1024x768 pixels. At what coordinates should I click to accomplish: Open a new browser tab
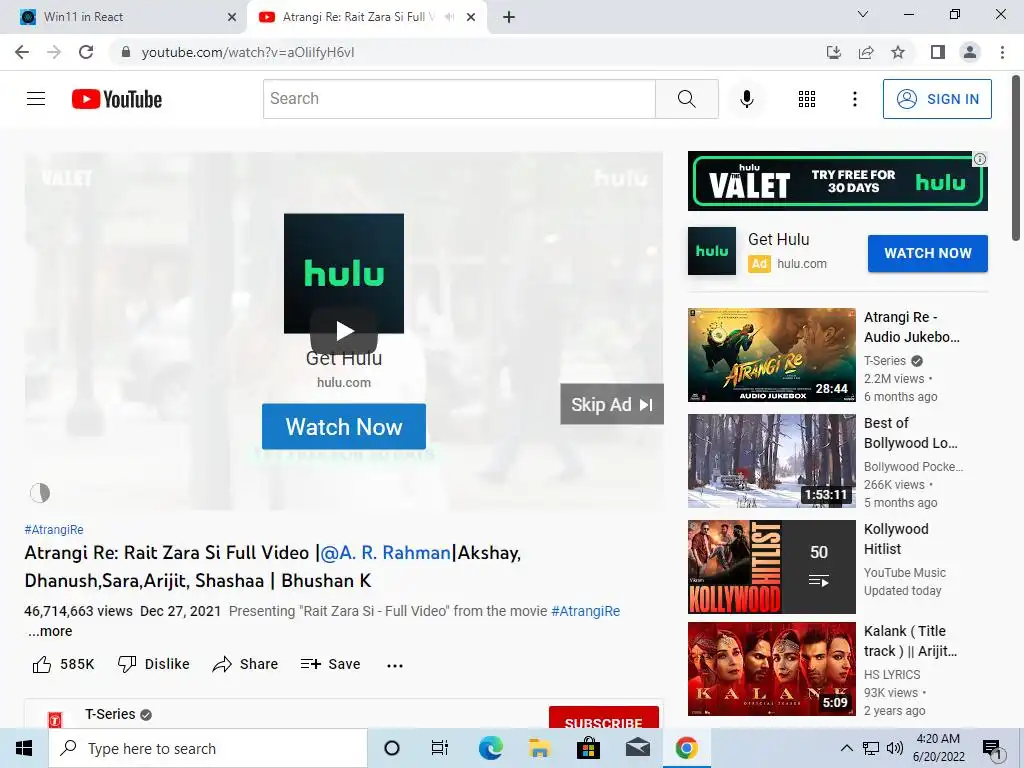(509, 18)
